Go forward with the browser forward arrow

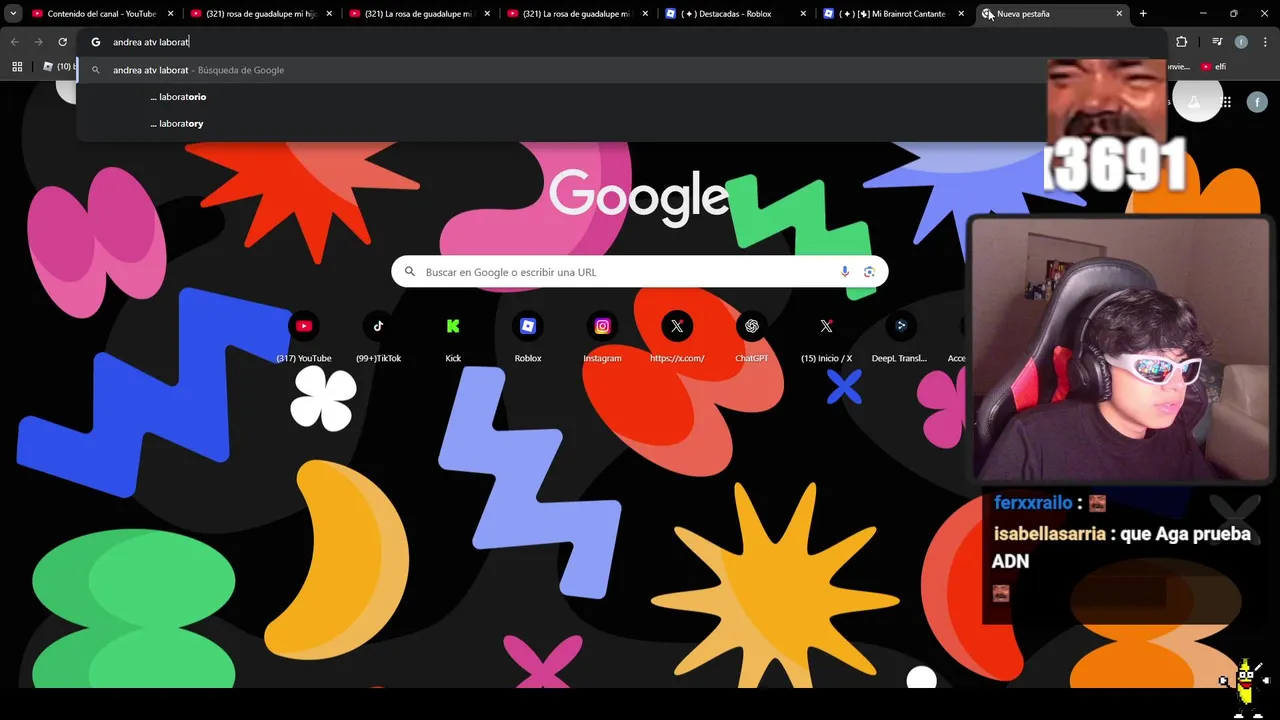(x=38, y=42)
